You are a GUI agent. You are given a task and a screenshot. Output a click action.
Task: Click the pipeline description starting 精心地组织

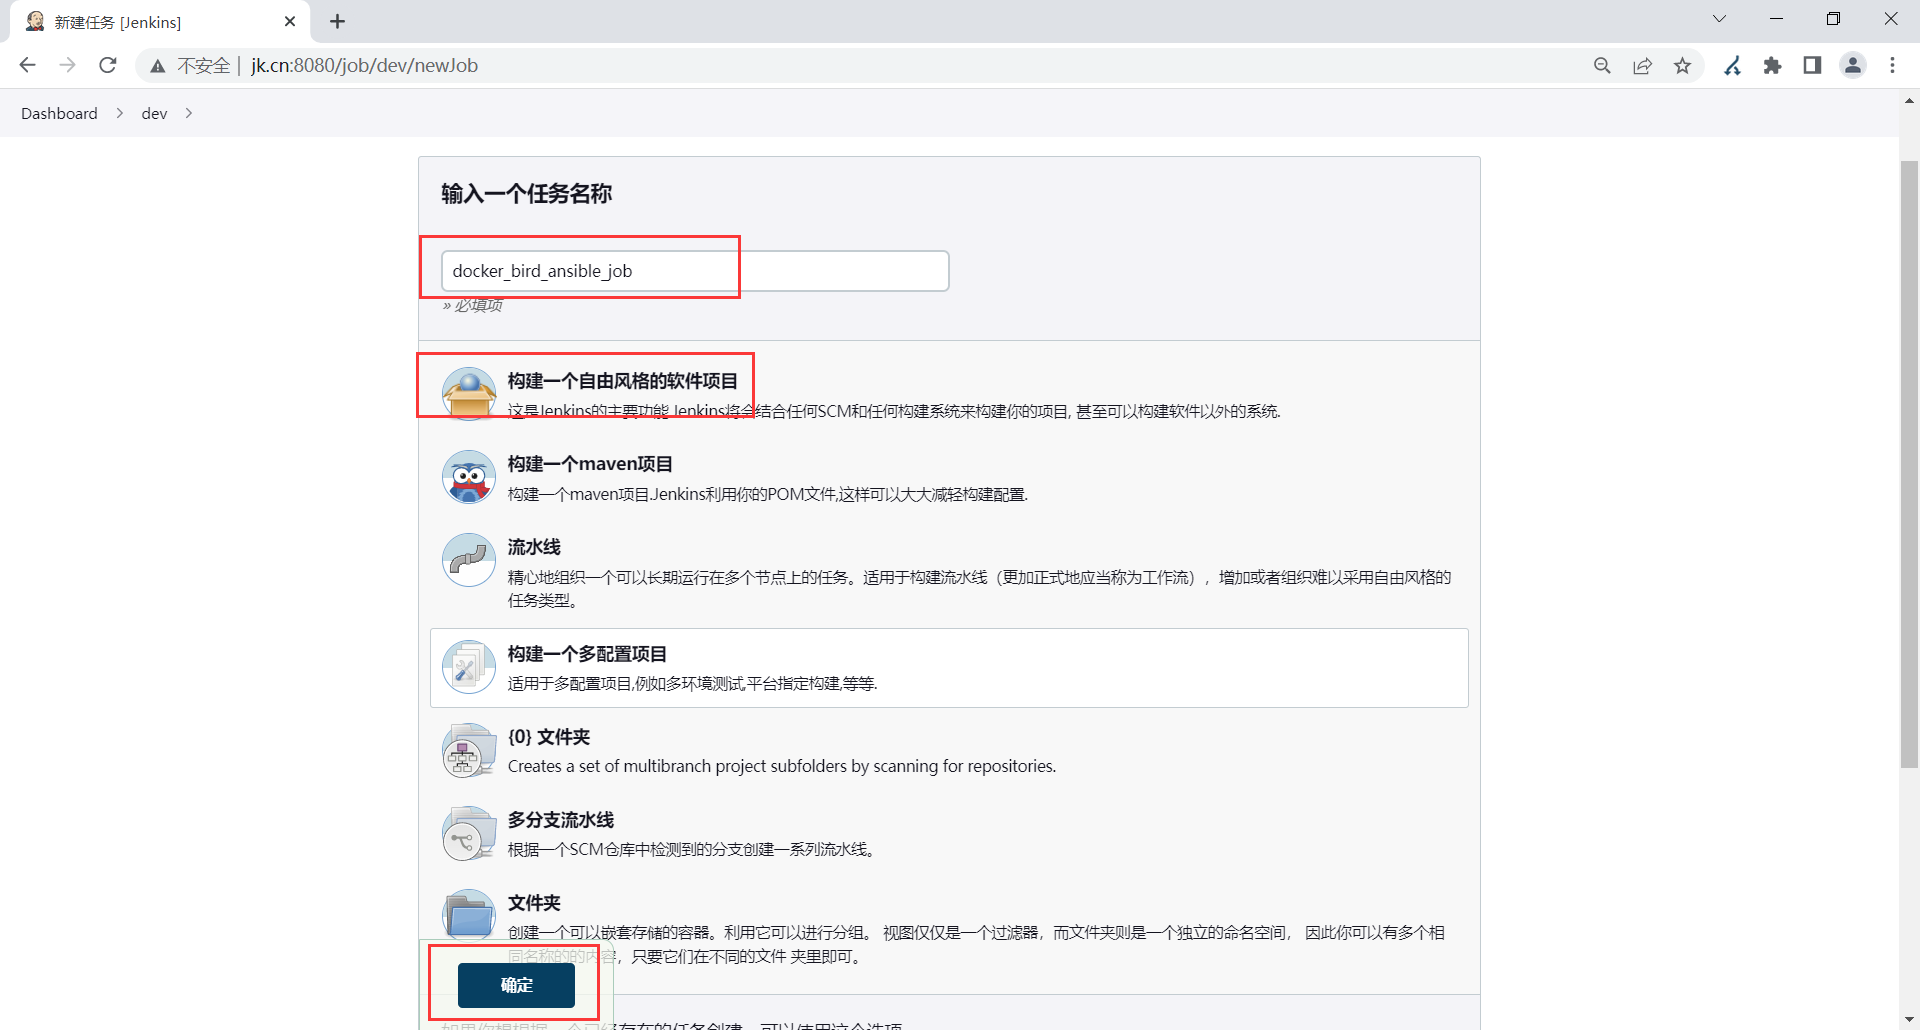[979, 588]
